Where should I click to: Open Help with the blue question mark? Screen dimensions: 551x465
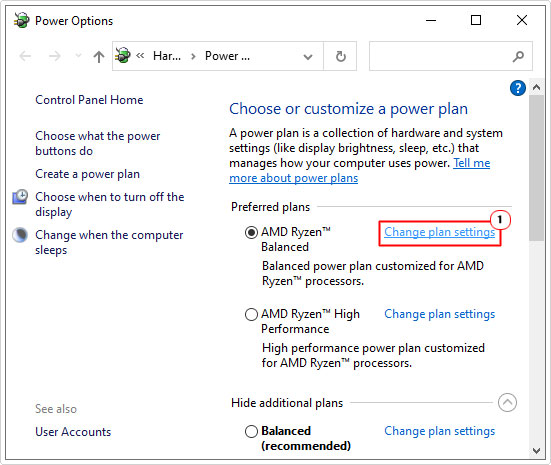tap(518, 88)
